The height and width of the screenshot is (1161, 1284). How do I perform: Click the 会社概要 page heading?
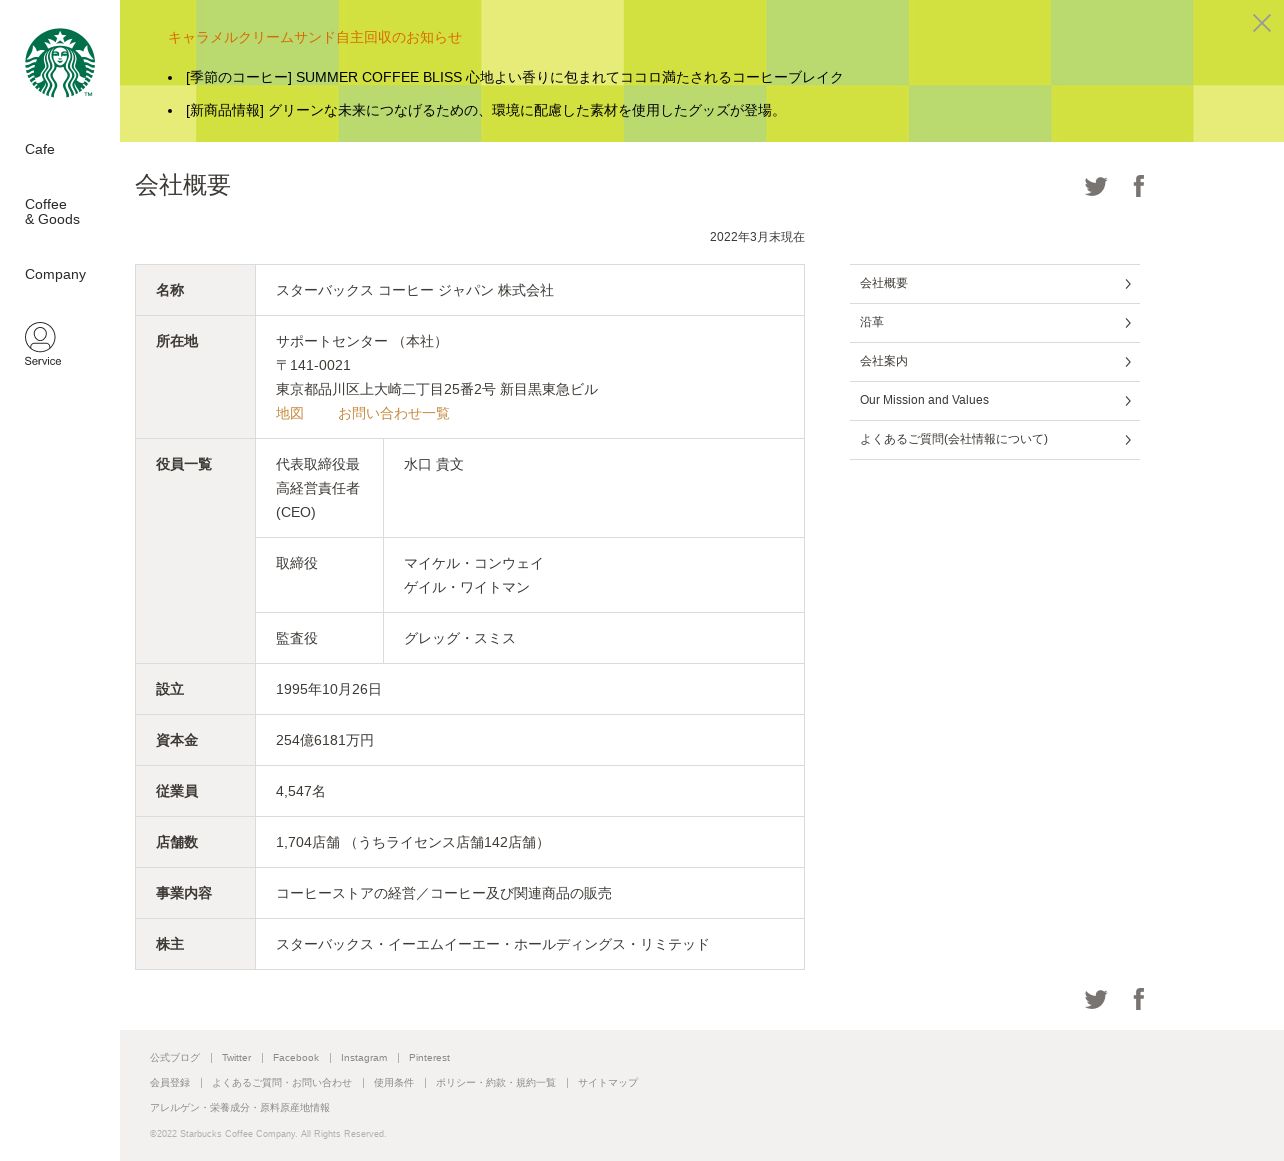point(183,185)
